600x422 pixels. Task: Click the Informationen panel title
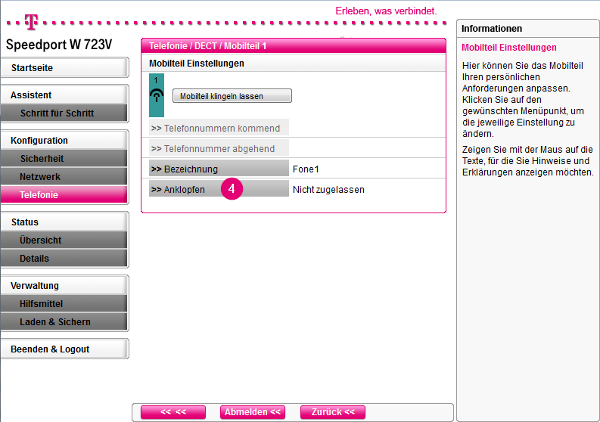(x=492, y=29)
